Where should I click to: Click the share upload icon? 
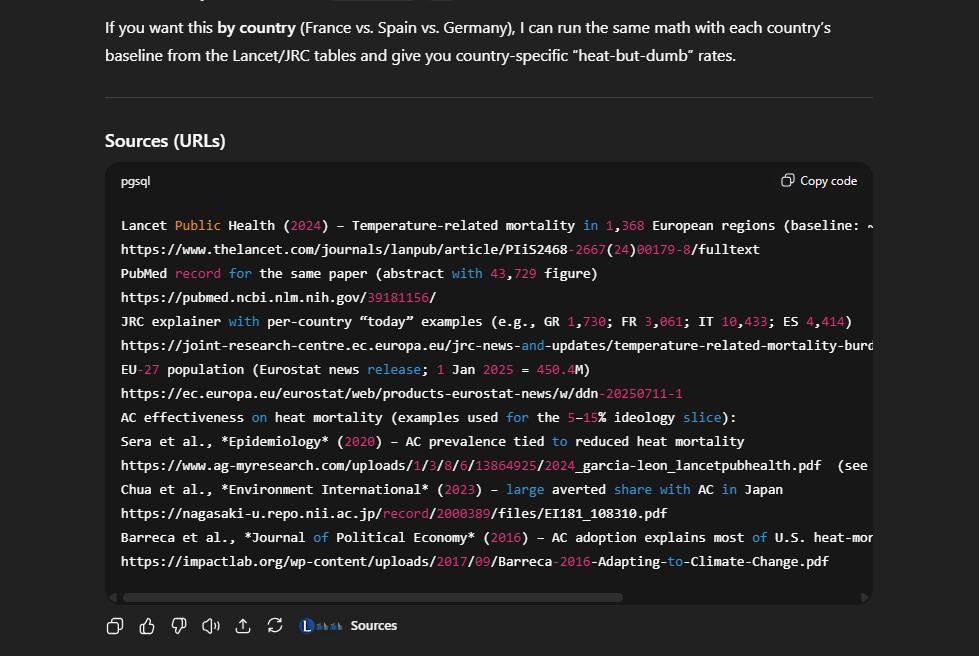pos(243,626)
